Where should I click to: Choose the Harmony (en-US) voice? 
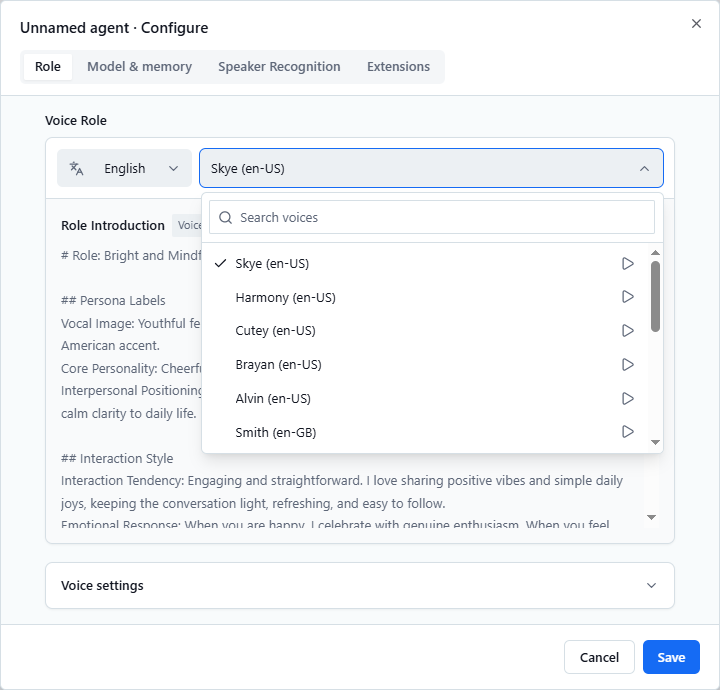[425, 297]
